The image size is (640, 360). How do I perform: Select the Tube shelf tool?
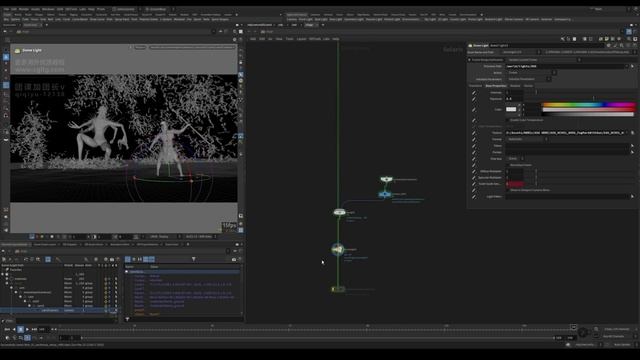pos(25,19)
